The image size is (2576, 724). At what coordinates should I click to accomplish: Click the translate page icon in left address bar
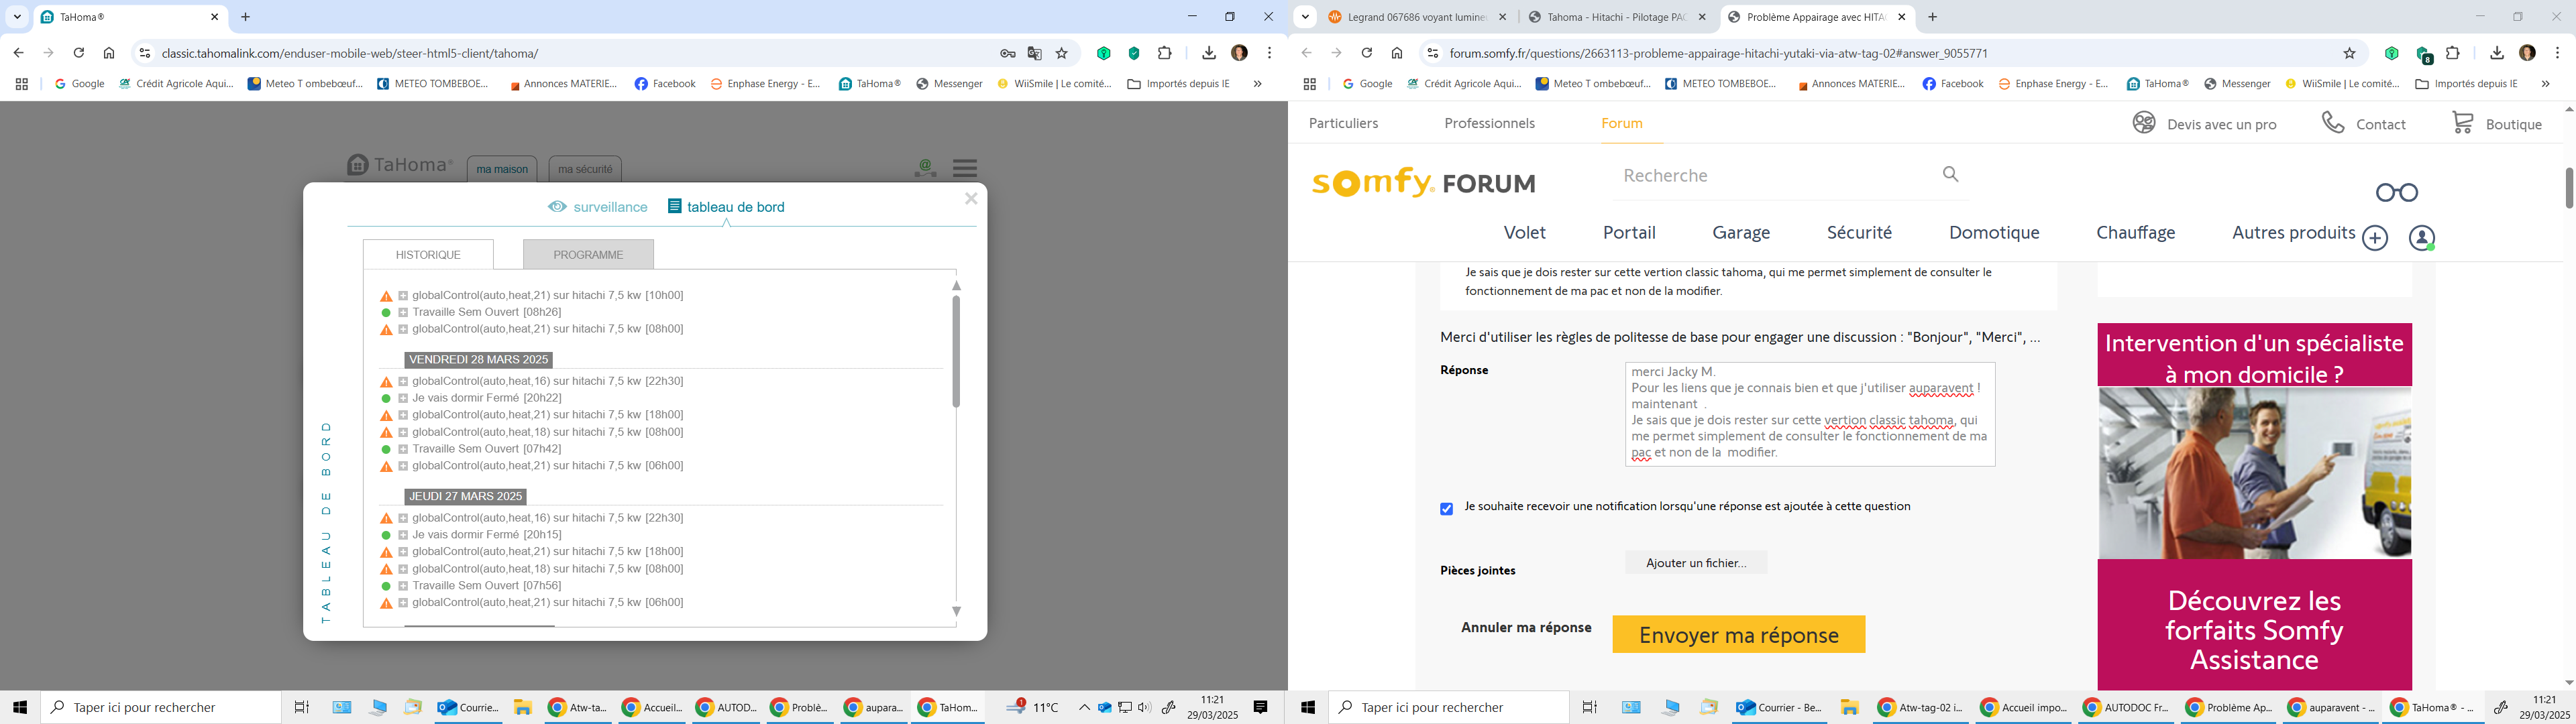click(1035, 54)
